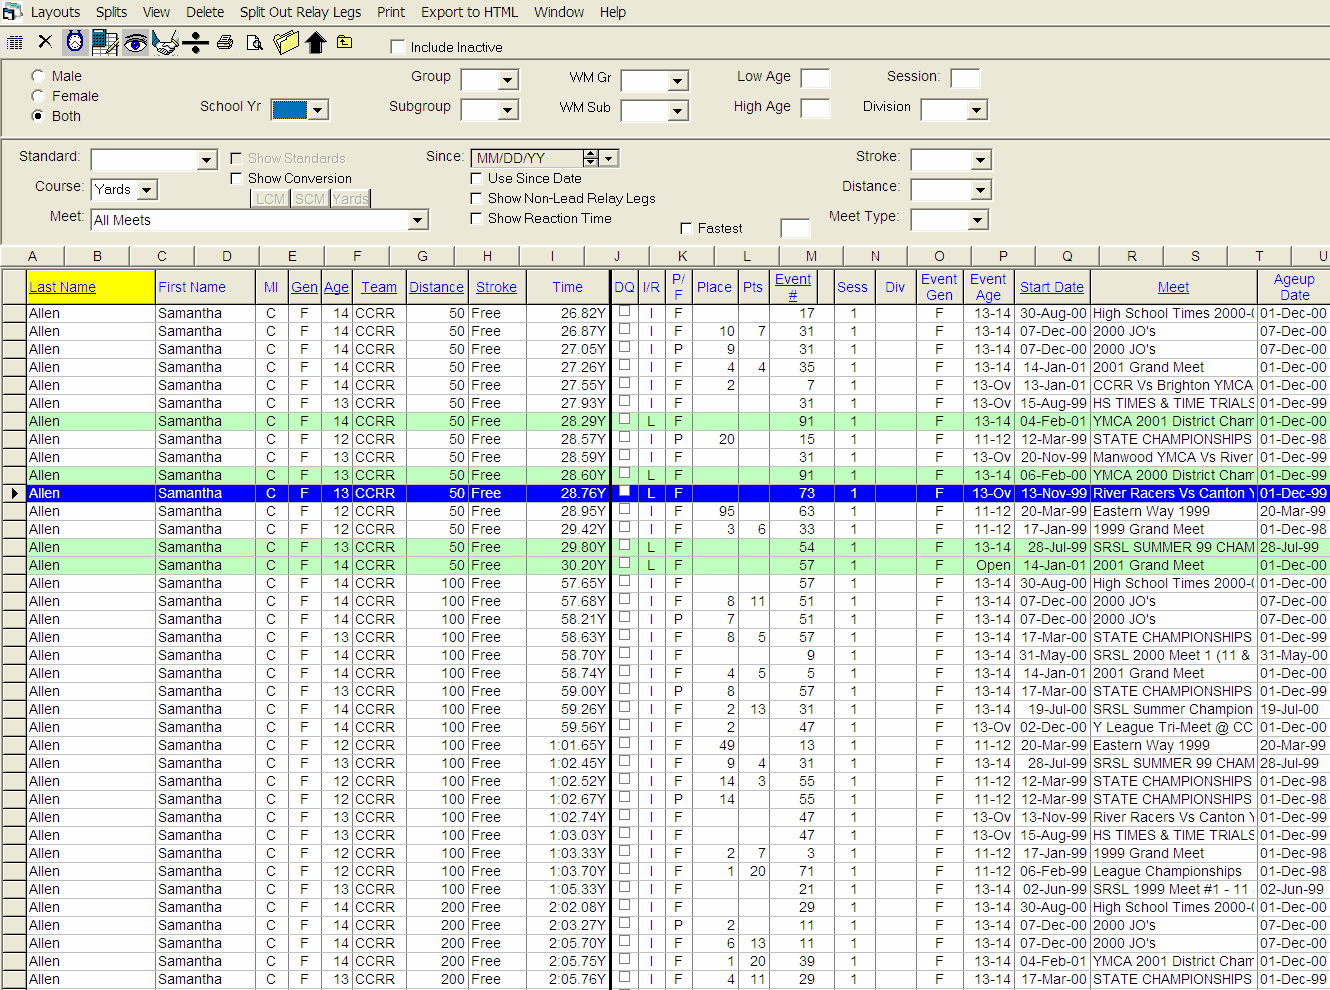Click the black X delete icon
The image size is (1330, 990).
coord(45,42)
